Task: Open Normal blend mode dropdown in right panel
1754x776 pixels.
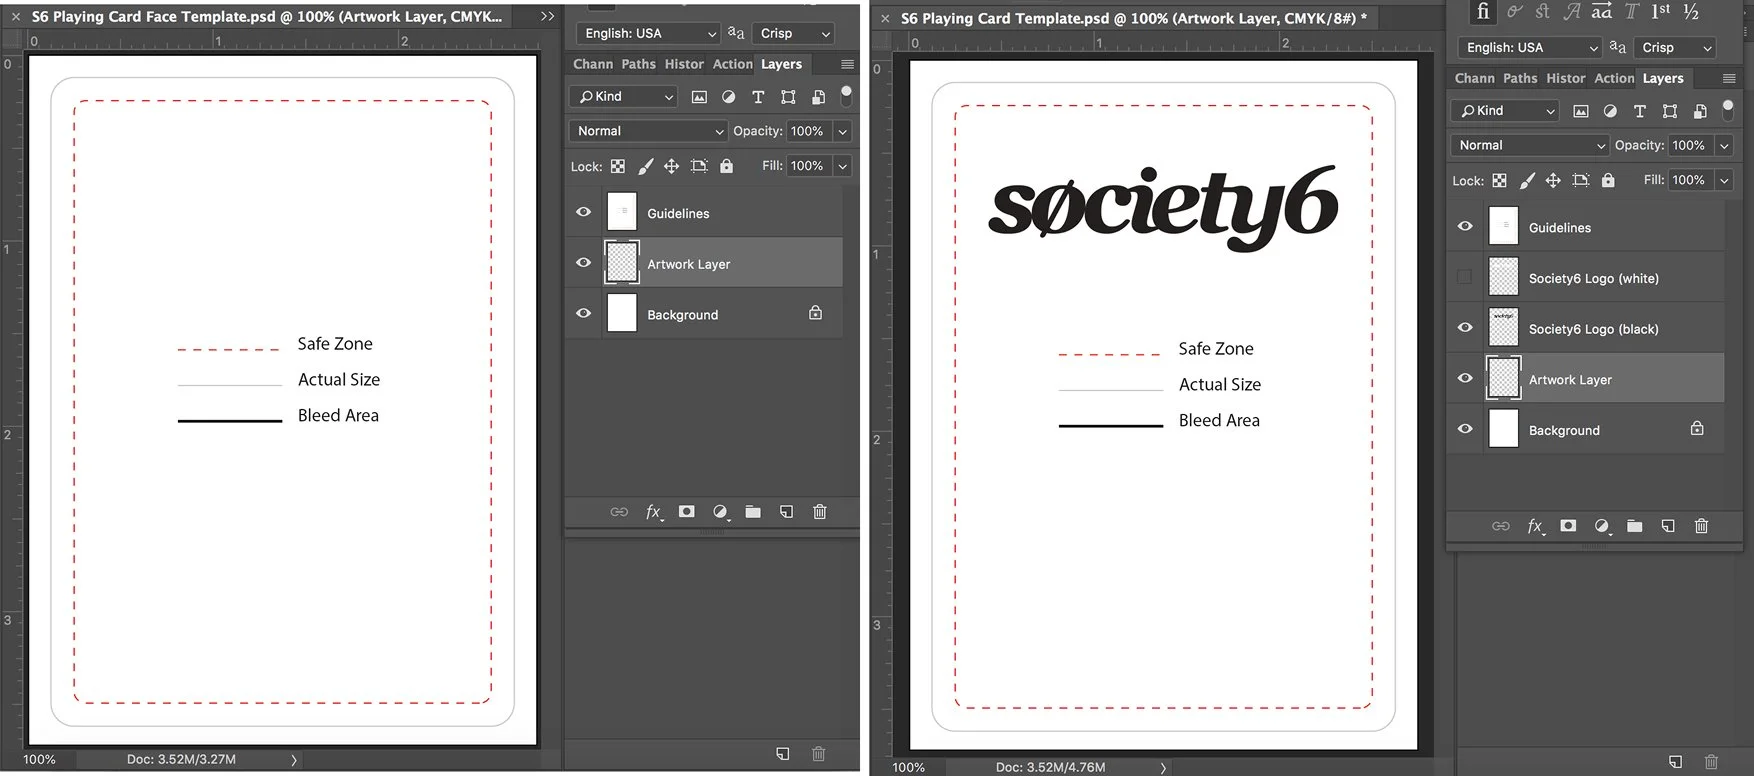Action: coord(1530,145)
